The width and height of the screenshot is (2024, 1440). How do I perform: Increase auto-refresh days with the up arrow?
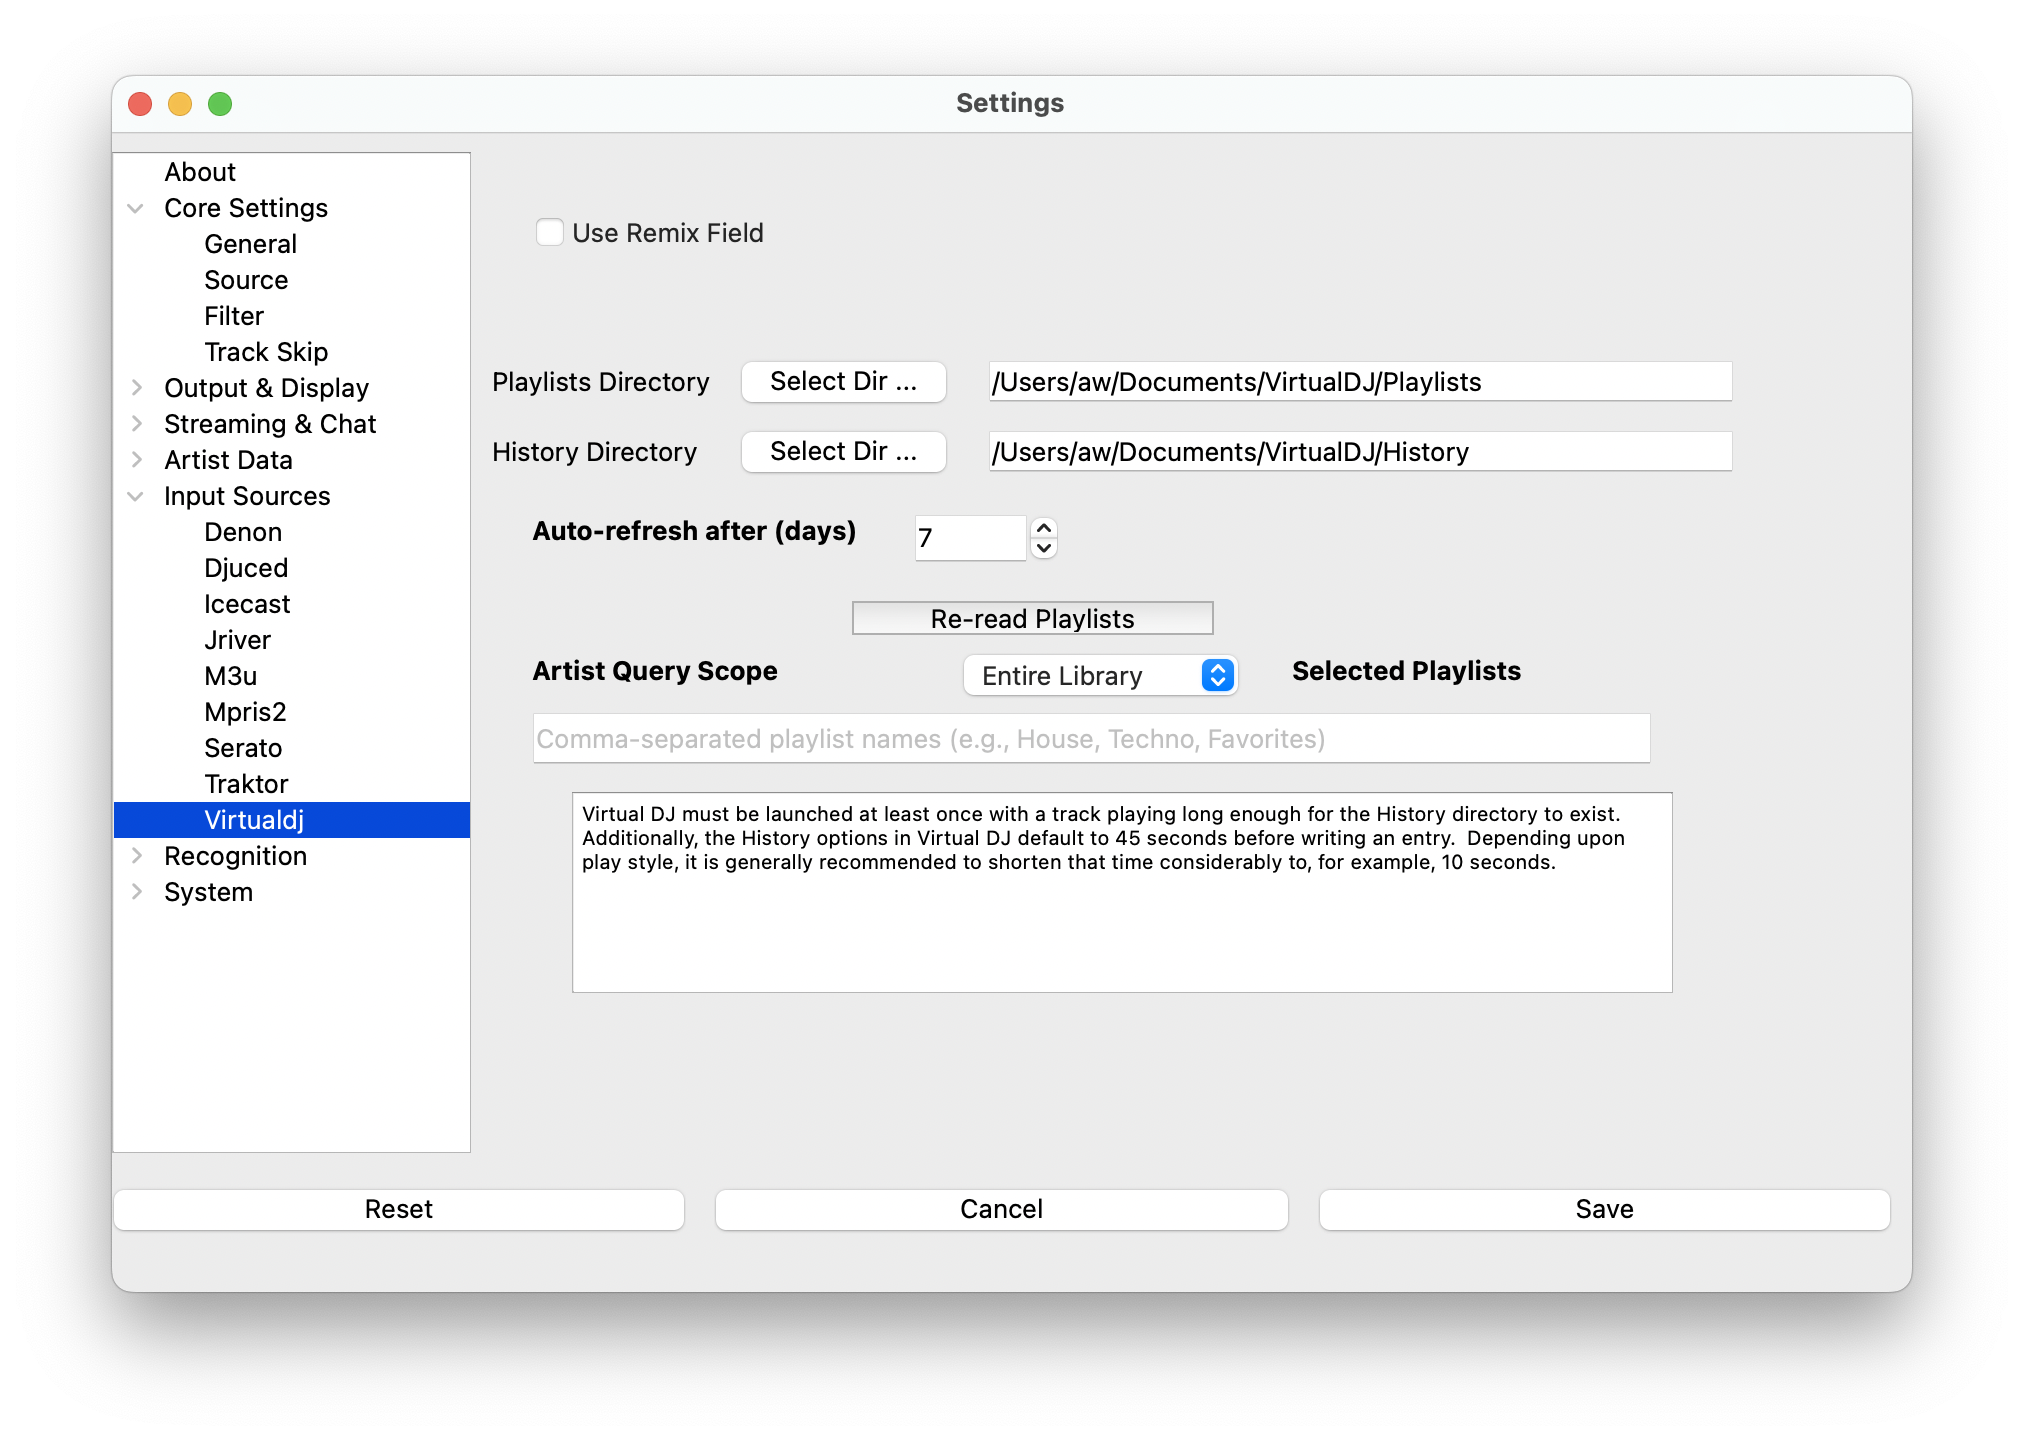(x=1044, y=528)
